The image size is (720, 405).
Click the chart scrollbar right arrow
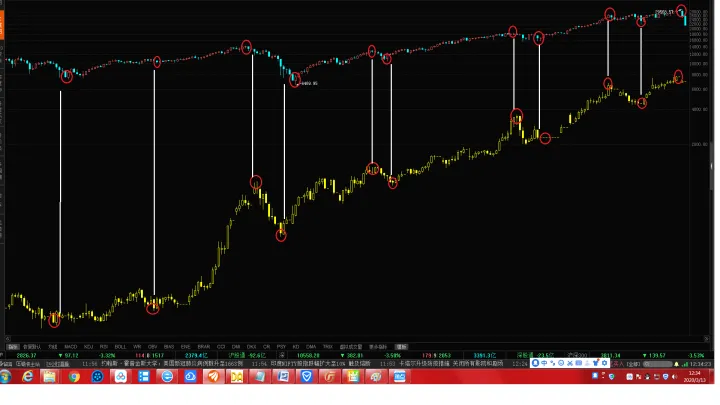click(x=706, y=339)
